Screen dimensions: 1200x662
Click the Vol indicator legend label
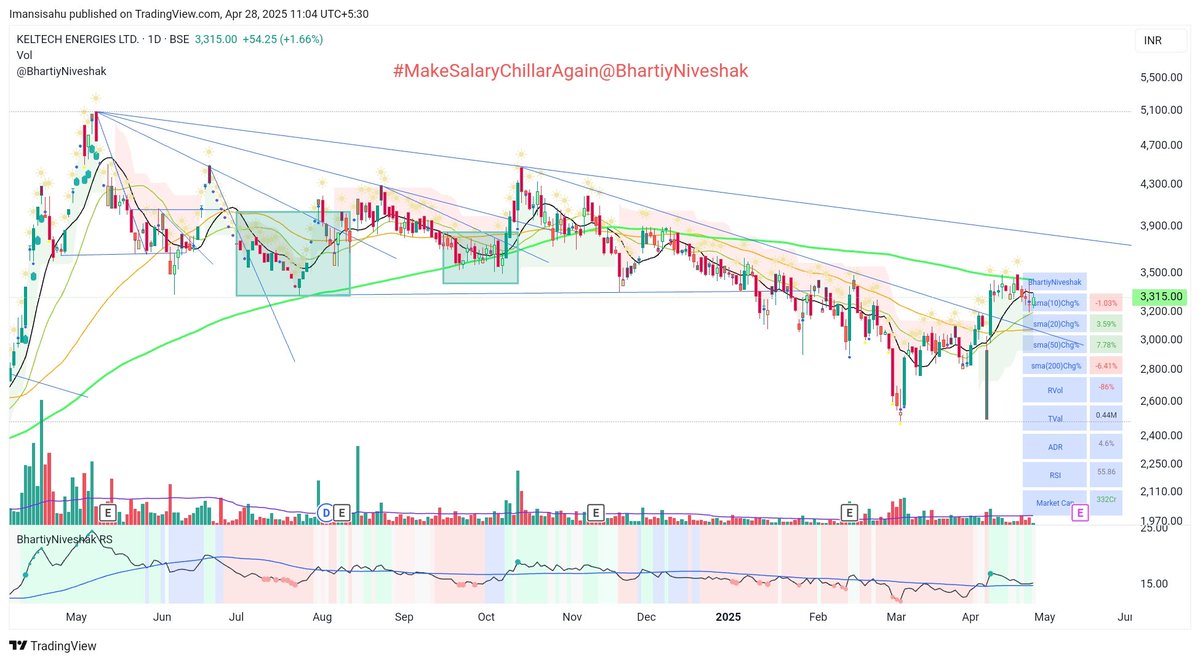click(25, 55)
